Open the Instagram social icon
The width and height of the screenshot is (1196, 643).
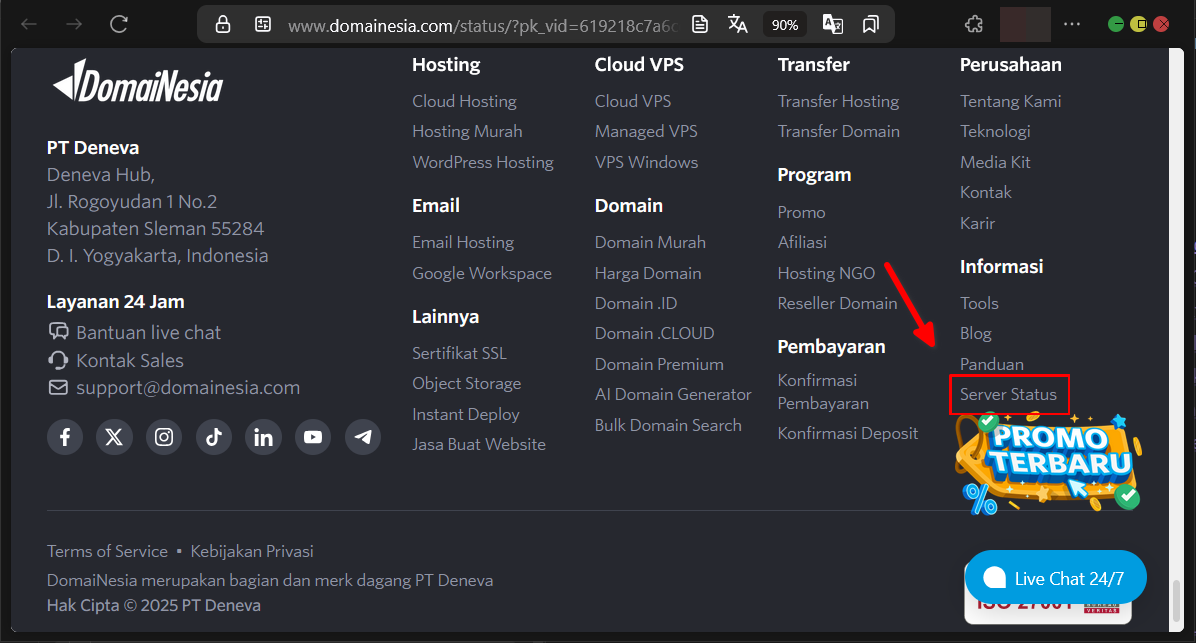(x=164, y=437)
